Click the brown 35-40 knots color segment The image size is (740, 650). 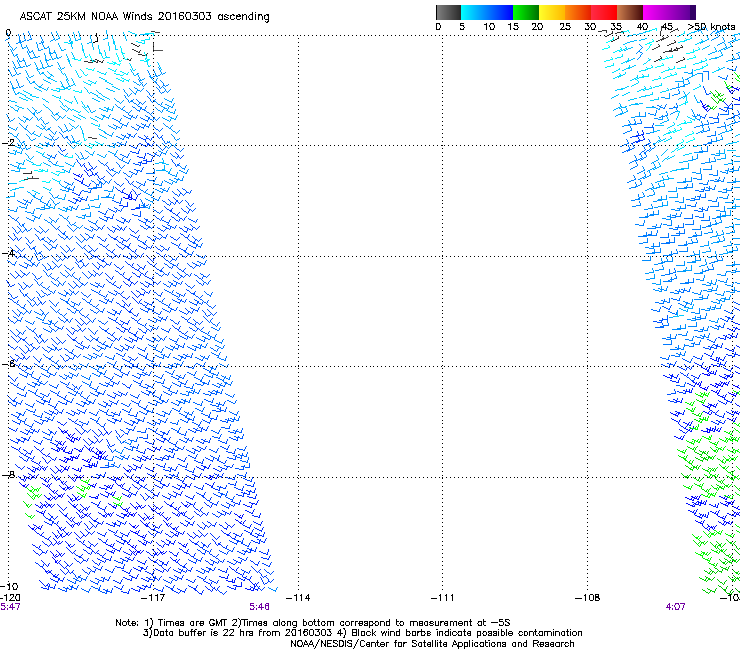(x=630, y=12)
